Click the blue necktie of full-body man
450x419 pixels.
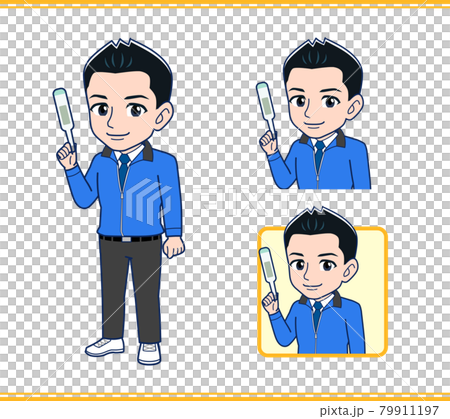[124, 168]
